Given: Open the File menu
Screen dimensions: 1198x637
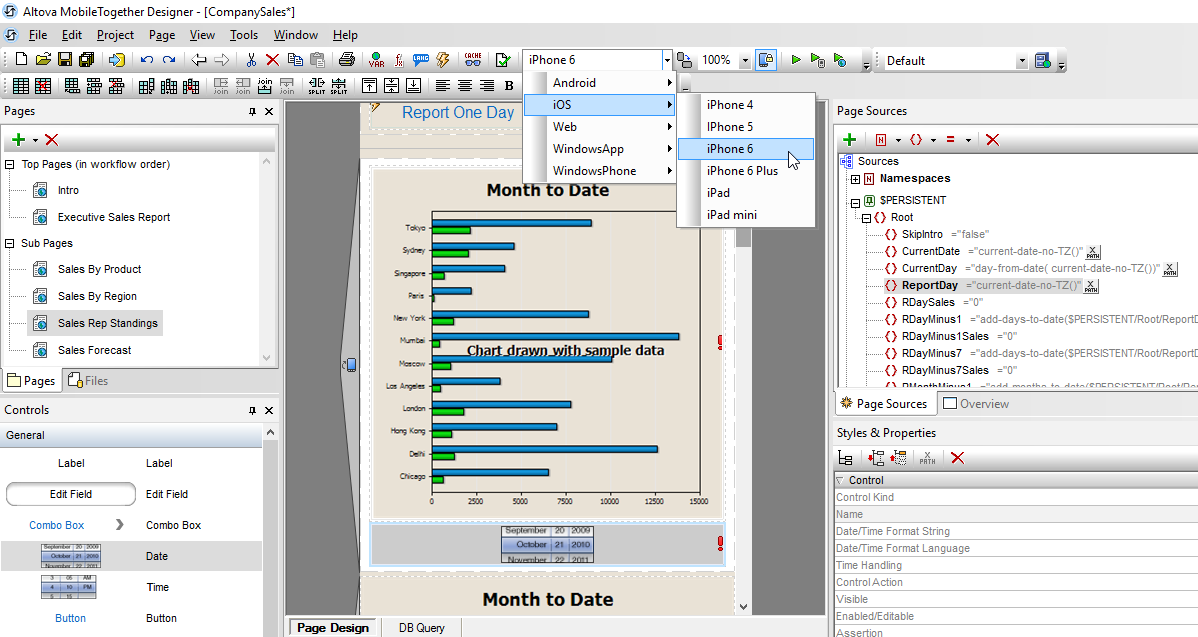Looking at the screenshot, I should [37, 34].
